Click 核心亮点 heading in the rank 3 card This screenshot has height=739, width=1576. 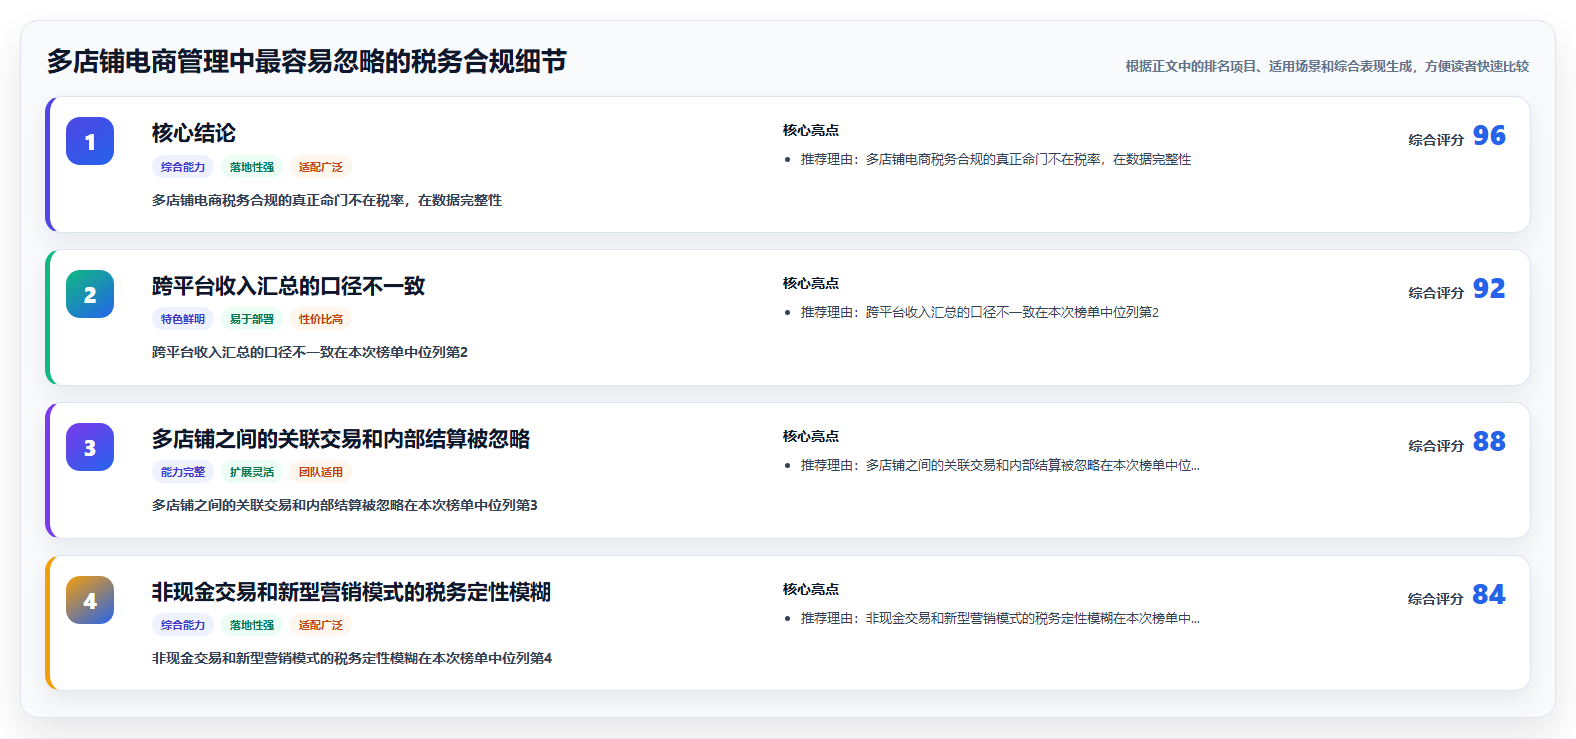811,436
